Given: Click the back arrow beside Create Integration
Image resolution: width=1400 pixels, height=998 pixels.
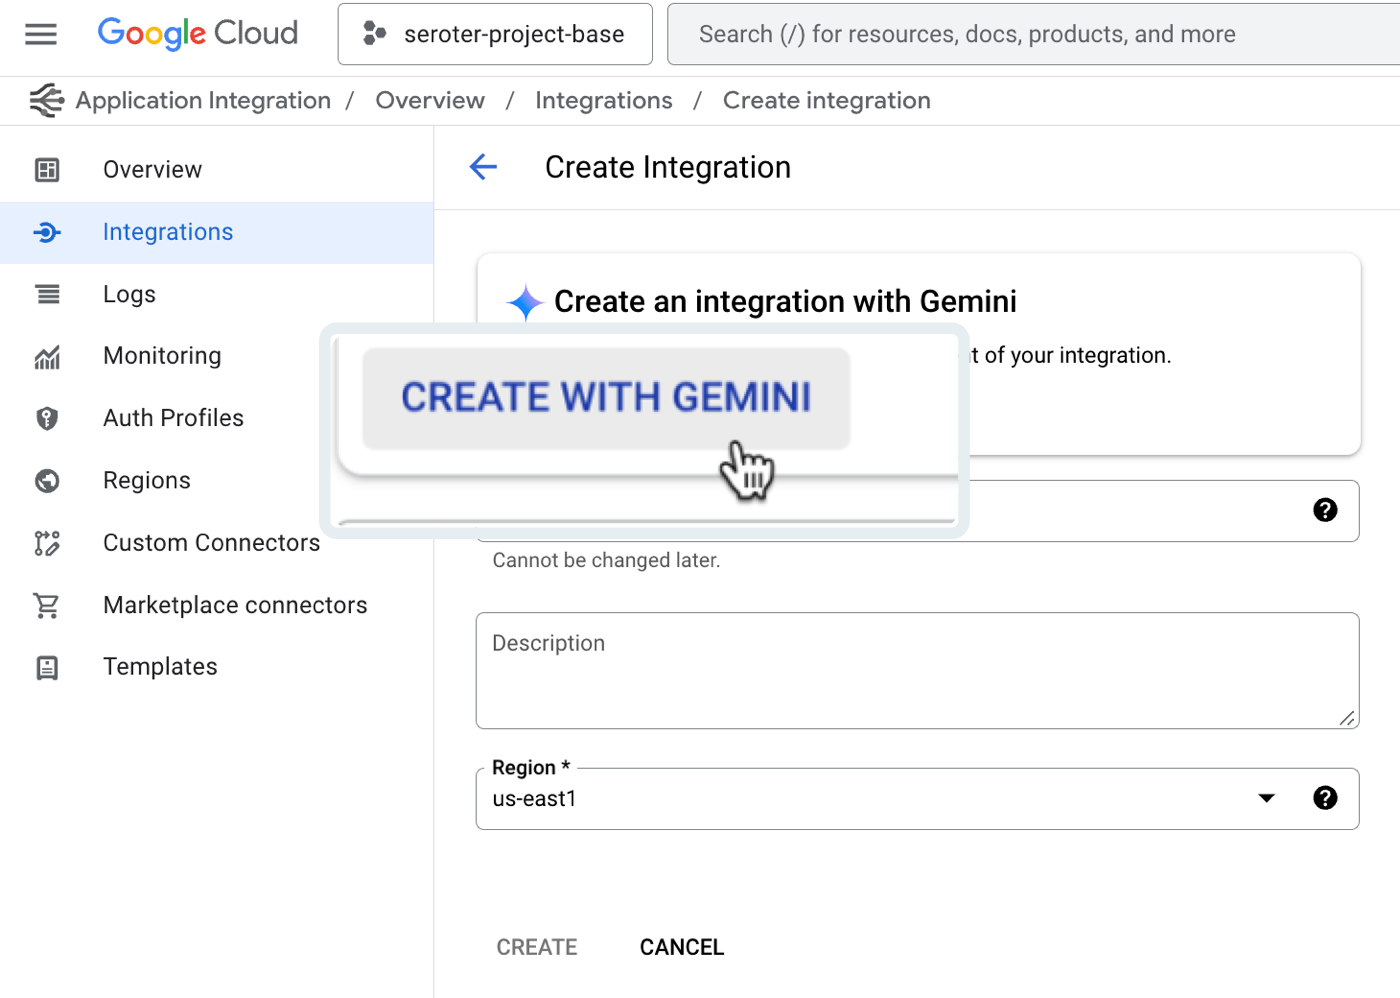Looking at the screenshot, I should pos(483,167).
